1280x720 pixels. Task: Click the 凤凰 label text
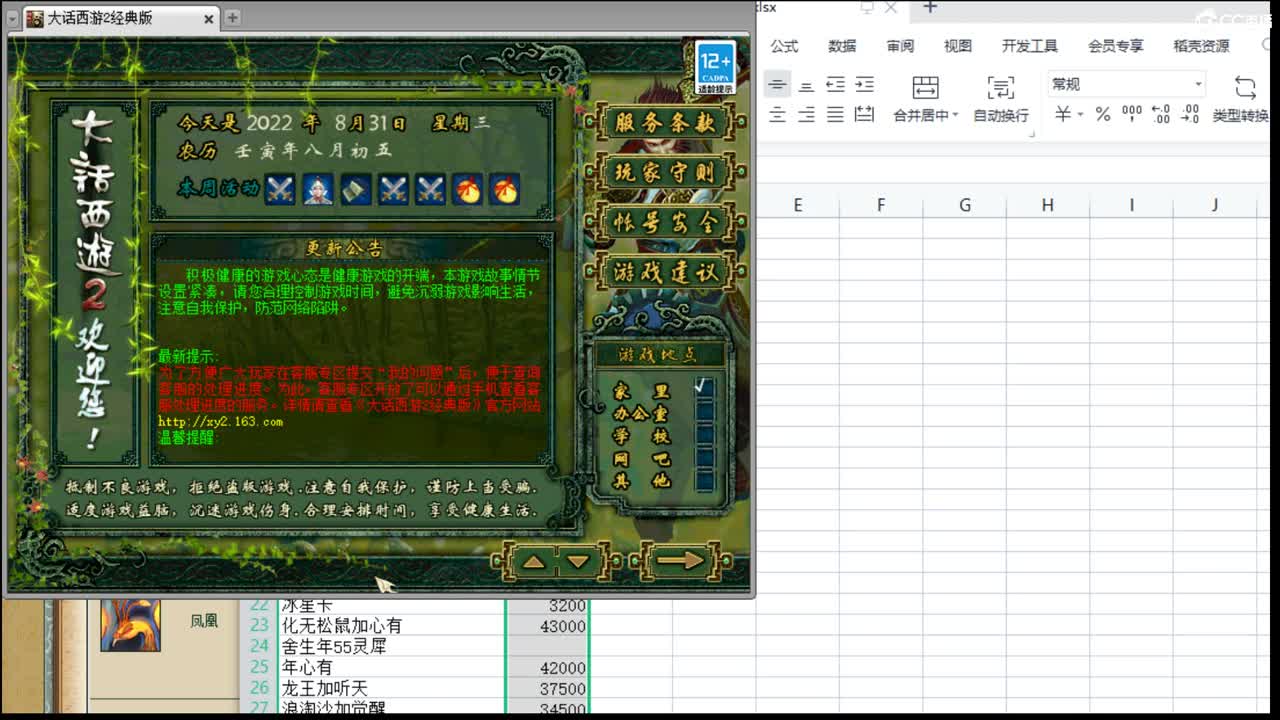(204, 621)
